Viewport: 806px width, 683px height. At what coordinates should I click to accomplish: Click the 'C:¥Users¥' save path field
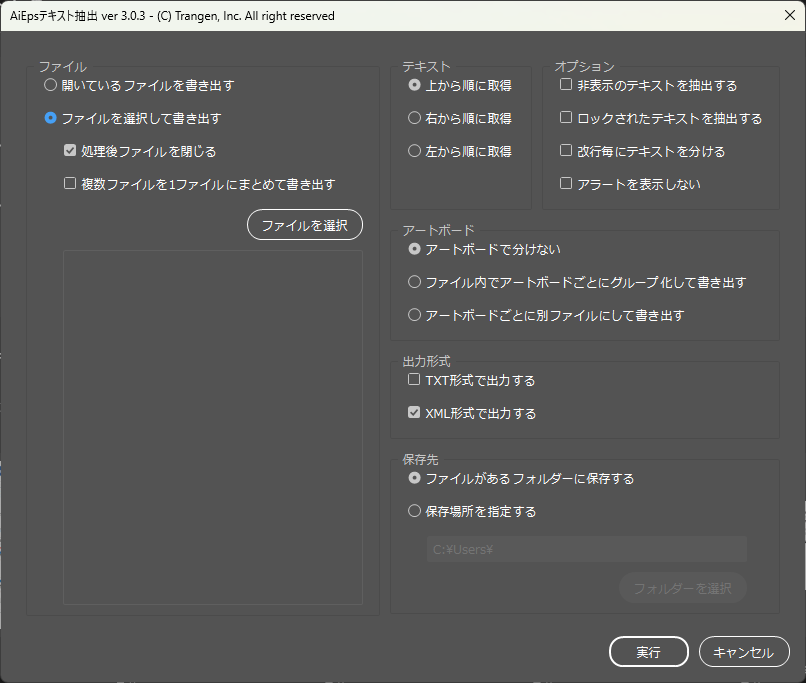(x=587, y=549)
